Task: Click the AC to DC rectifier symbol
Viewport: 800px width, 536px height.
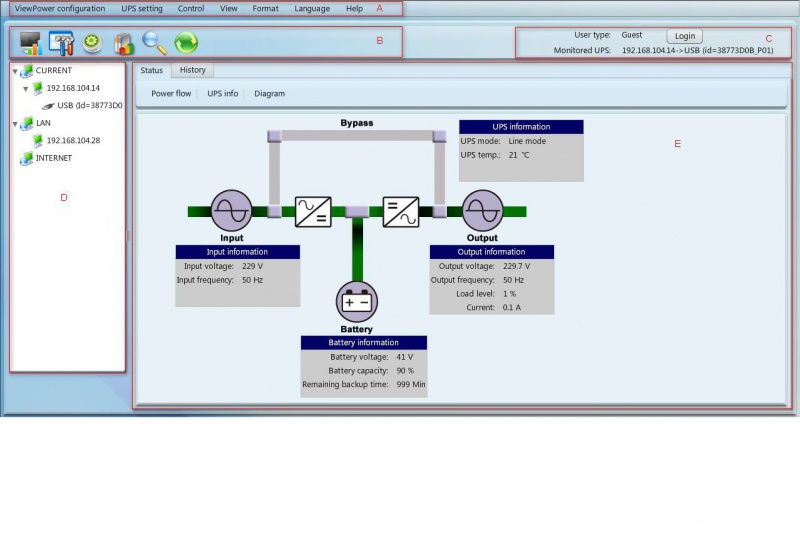Action: (x=313, y=211)
